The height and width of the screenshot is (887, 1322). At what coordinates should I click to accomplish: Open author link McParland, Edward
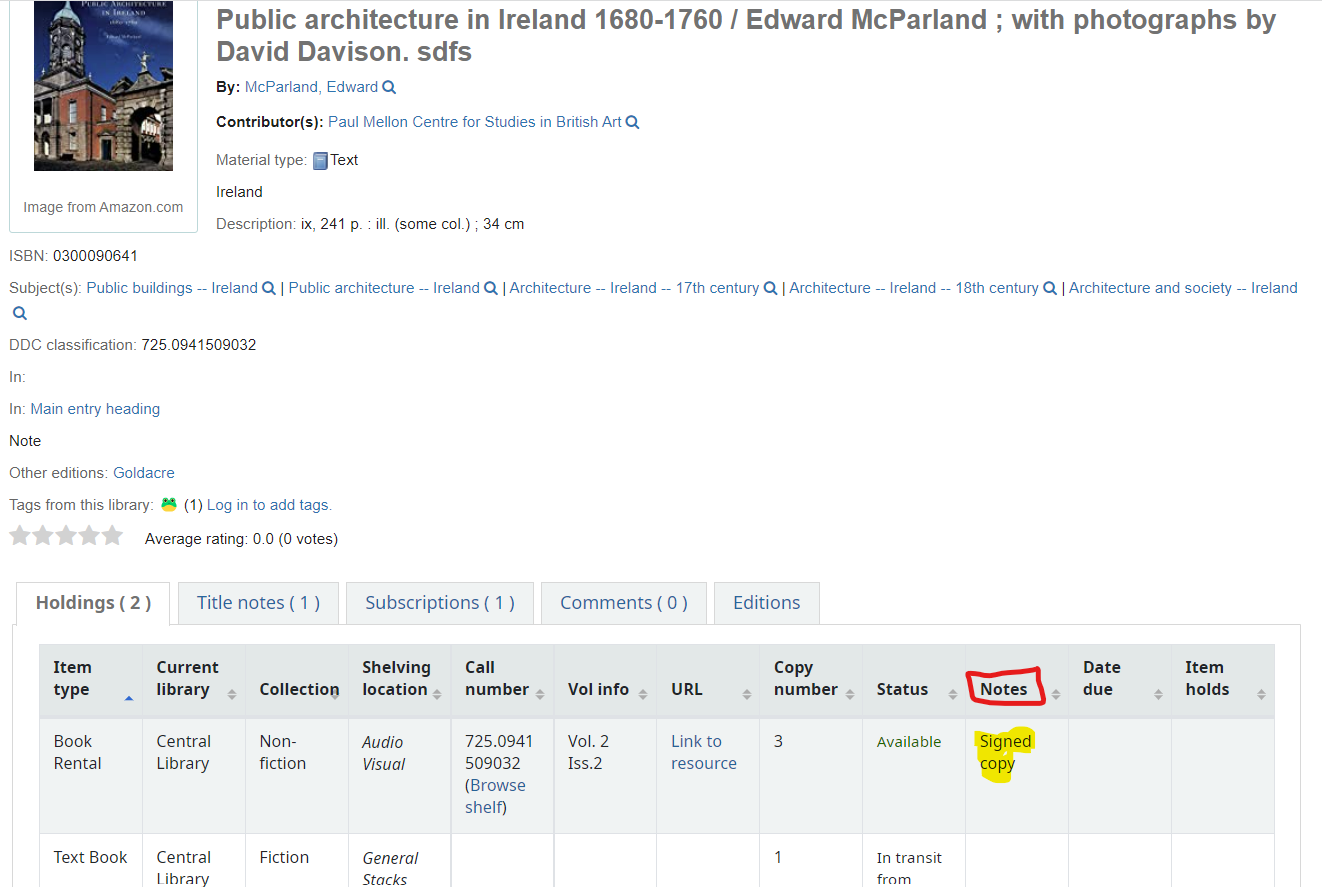[x=311, y=87]
